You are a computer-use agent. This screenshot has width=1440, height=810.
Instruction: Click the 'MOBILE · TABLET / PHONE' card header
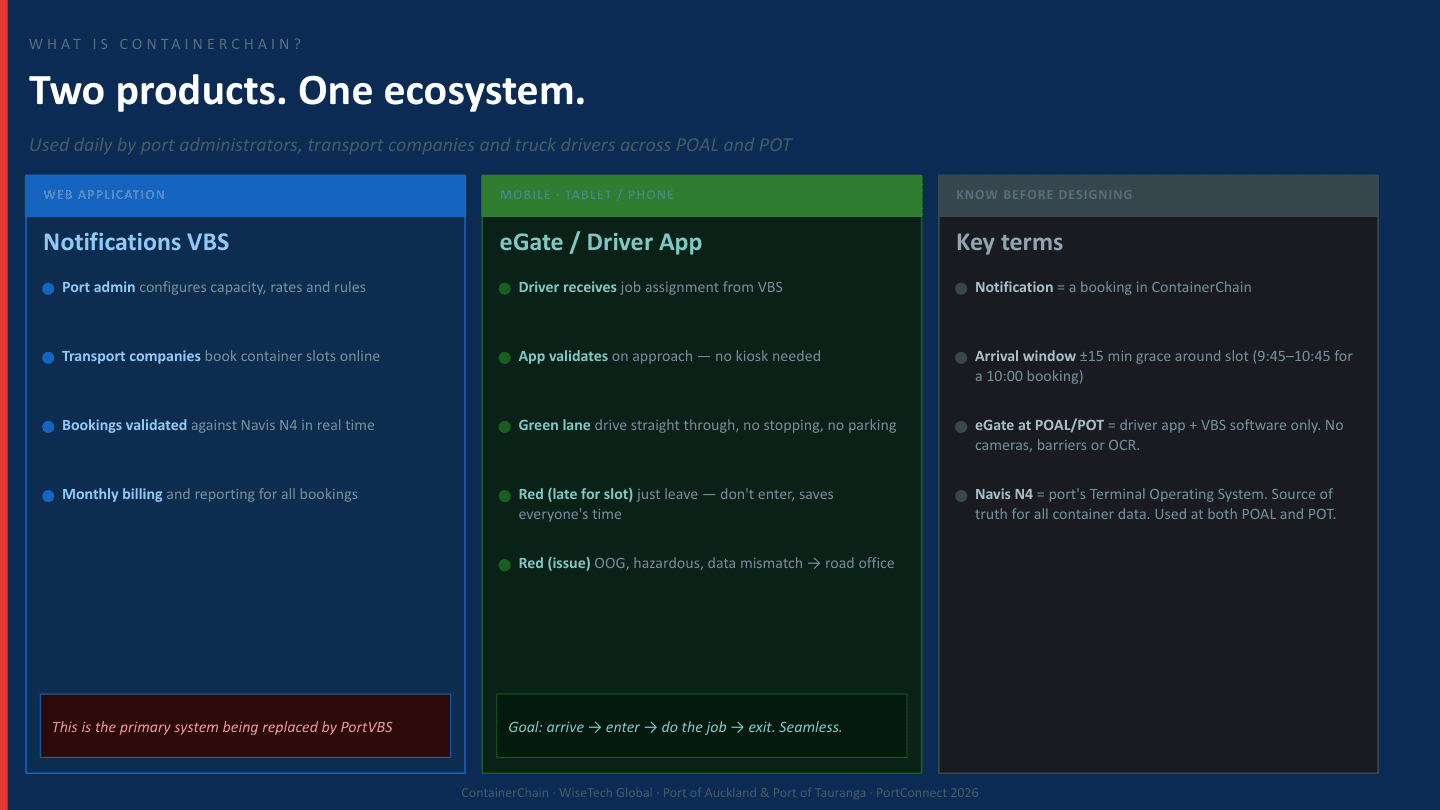pyautogui.click(x=702, y=195)
